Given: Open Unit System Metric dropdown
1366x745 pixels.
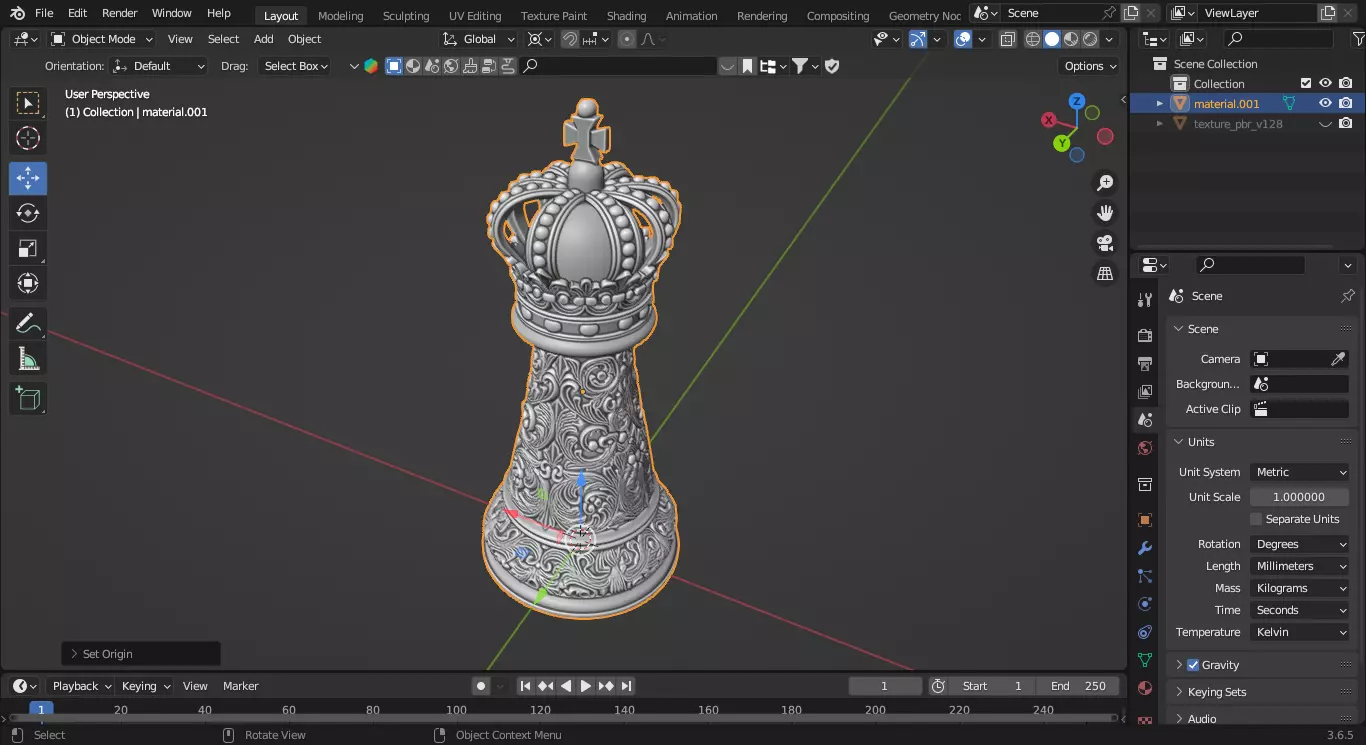Looking at the screenshot, I should 1299,472.
